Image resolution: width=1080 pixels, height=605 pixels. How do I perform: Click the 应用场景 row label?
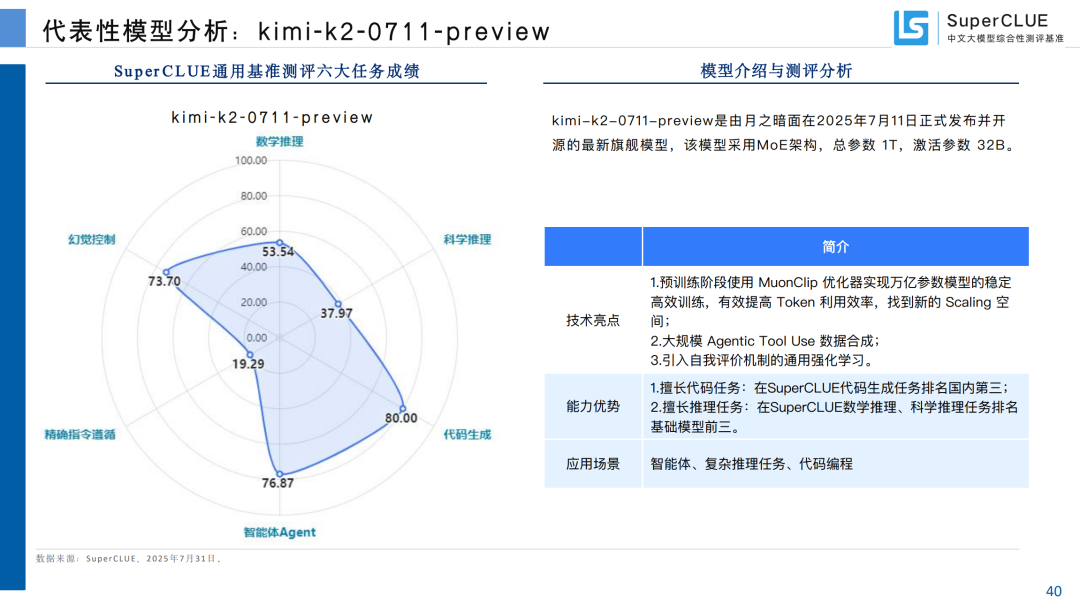(593, 464)
